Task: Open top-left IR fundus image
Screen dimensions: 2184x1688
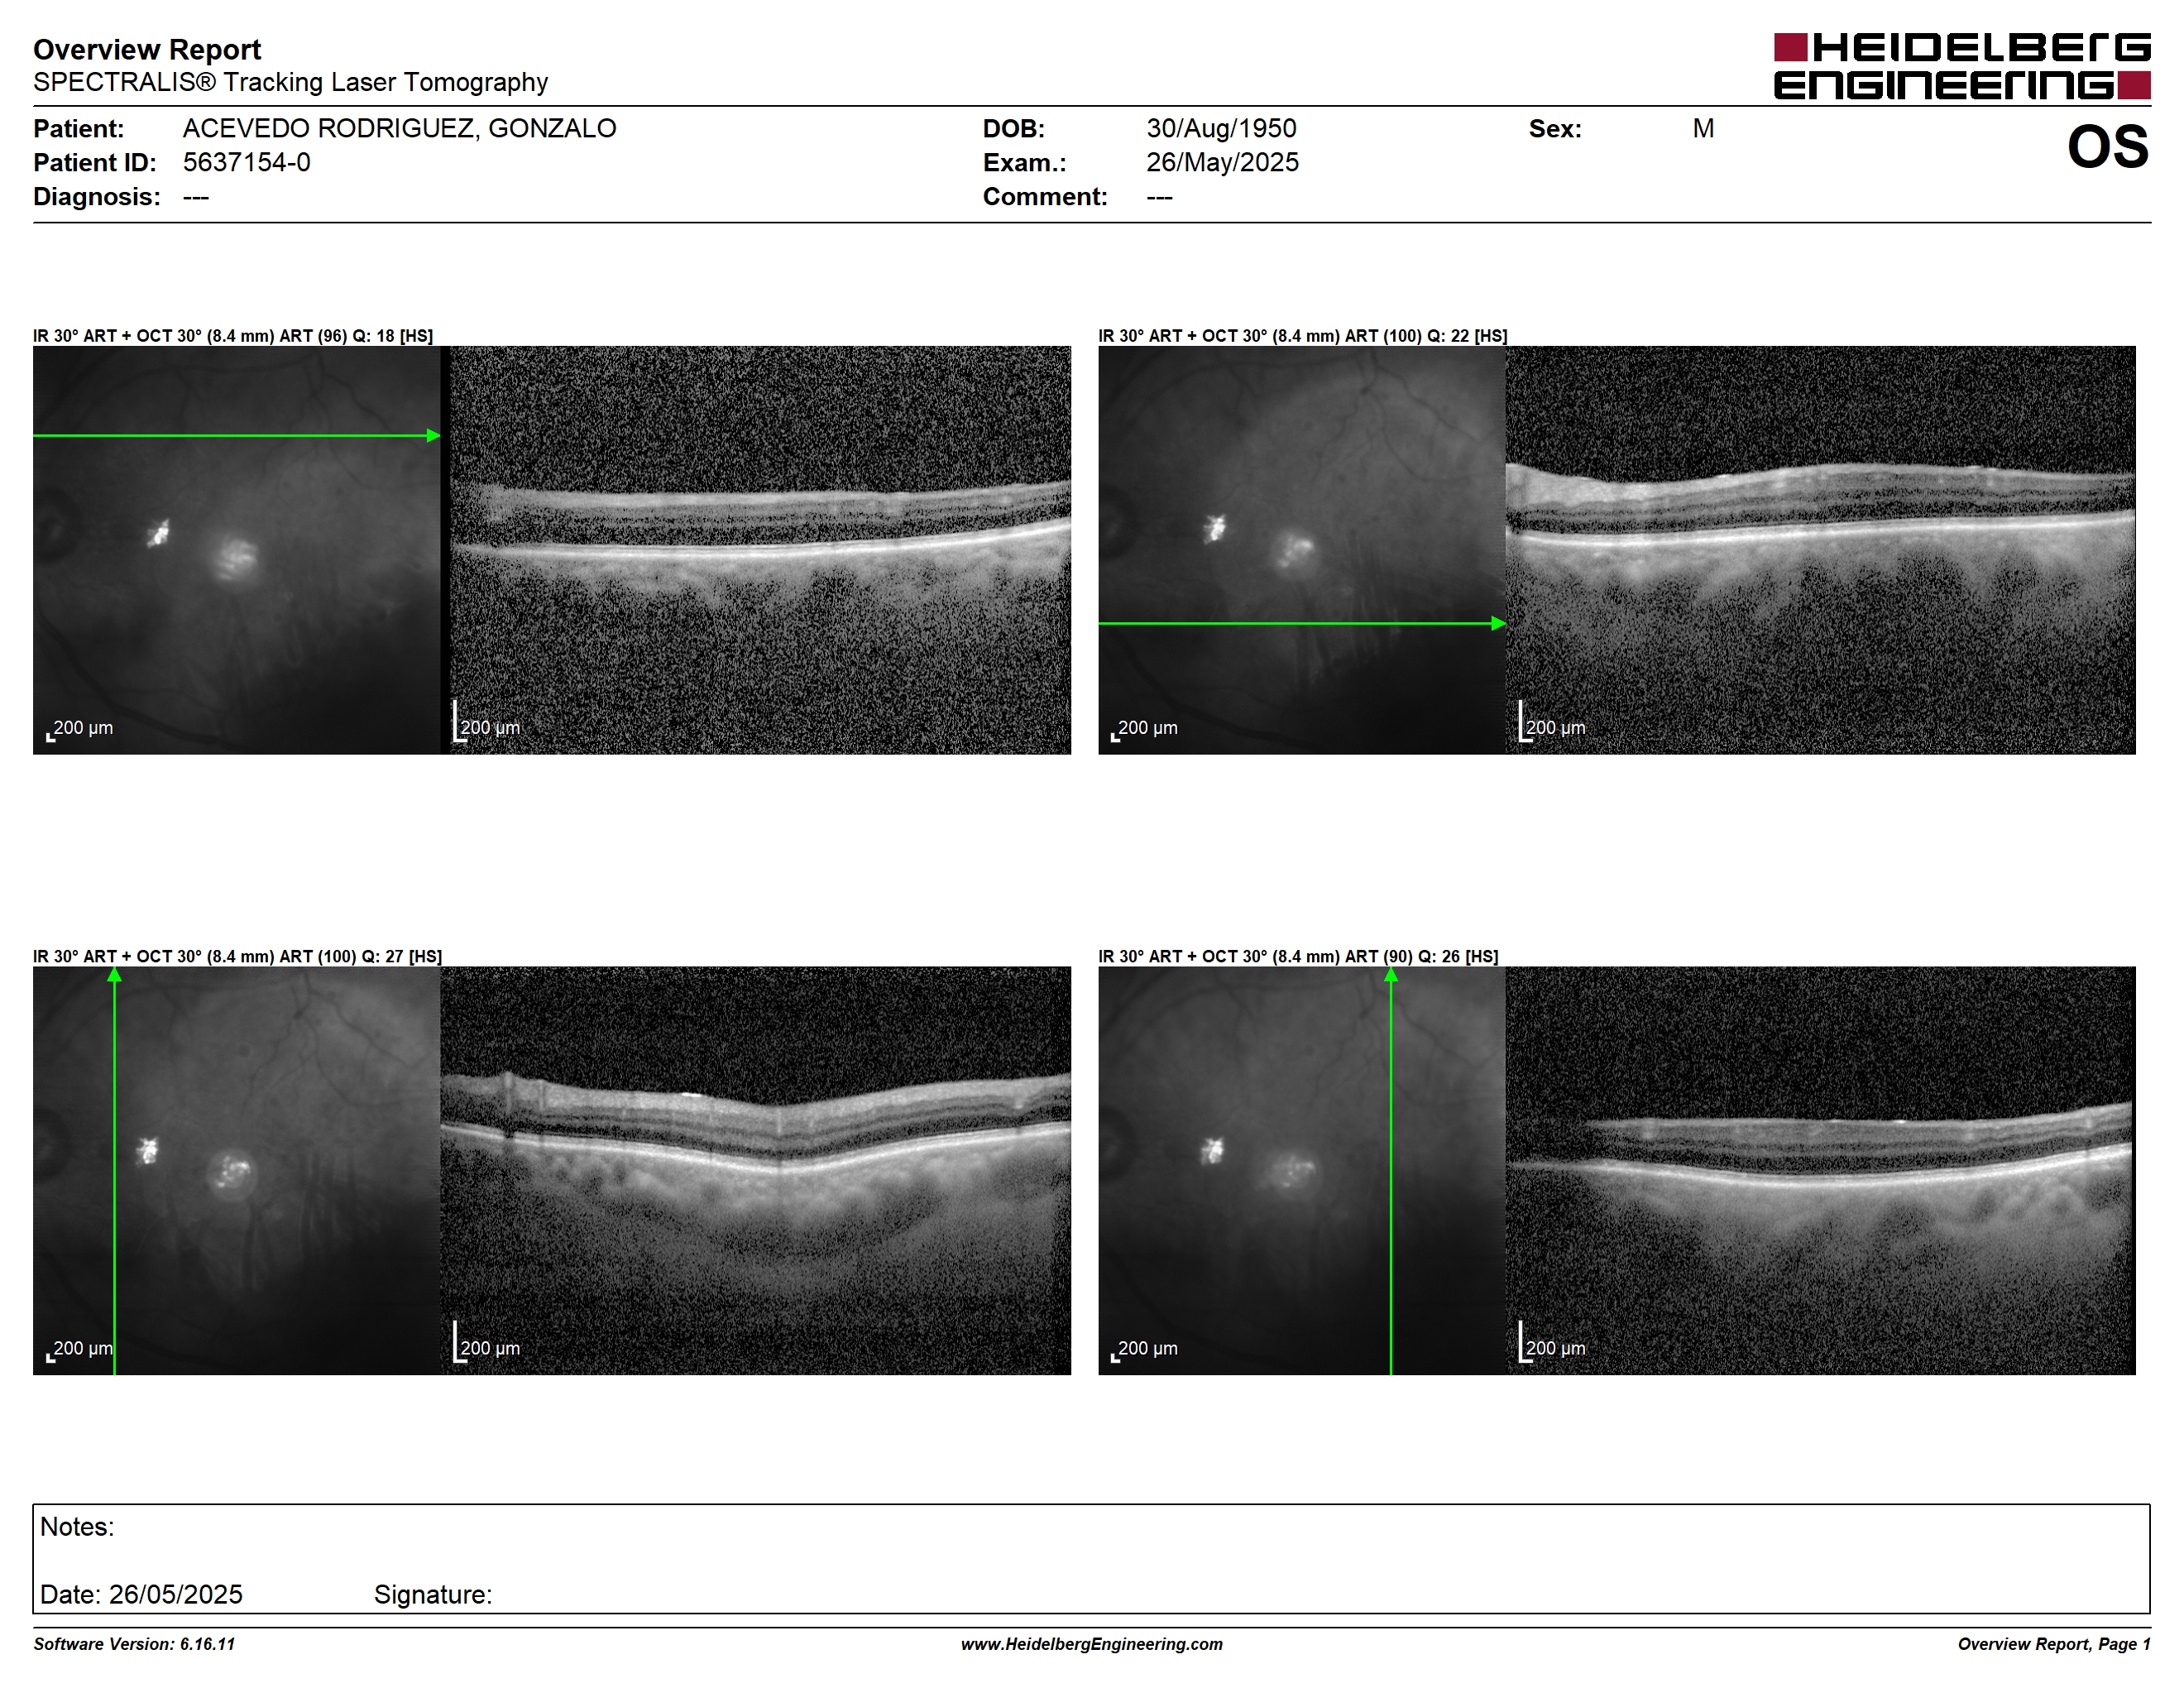Action: (x=236, y=550)
